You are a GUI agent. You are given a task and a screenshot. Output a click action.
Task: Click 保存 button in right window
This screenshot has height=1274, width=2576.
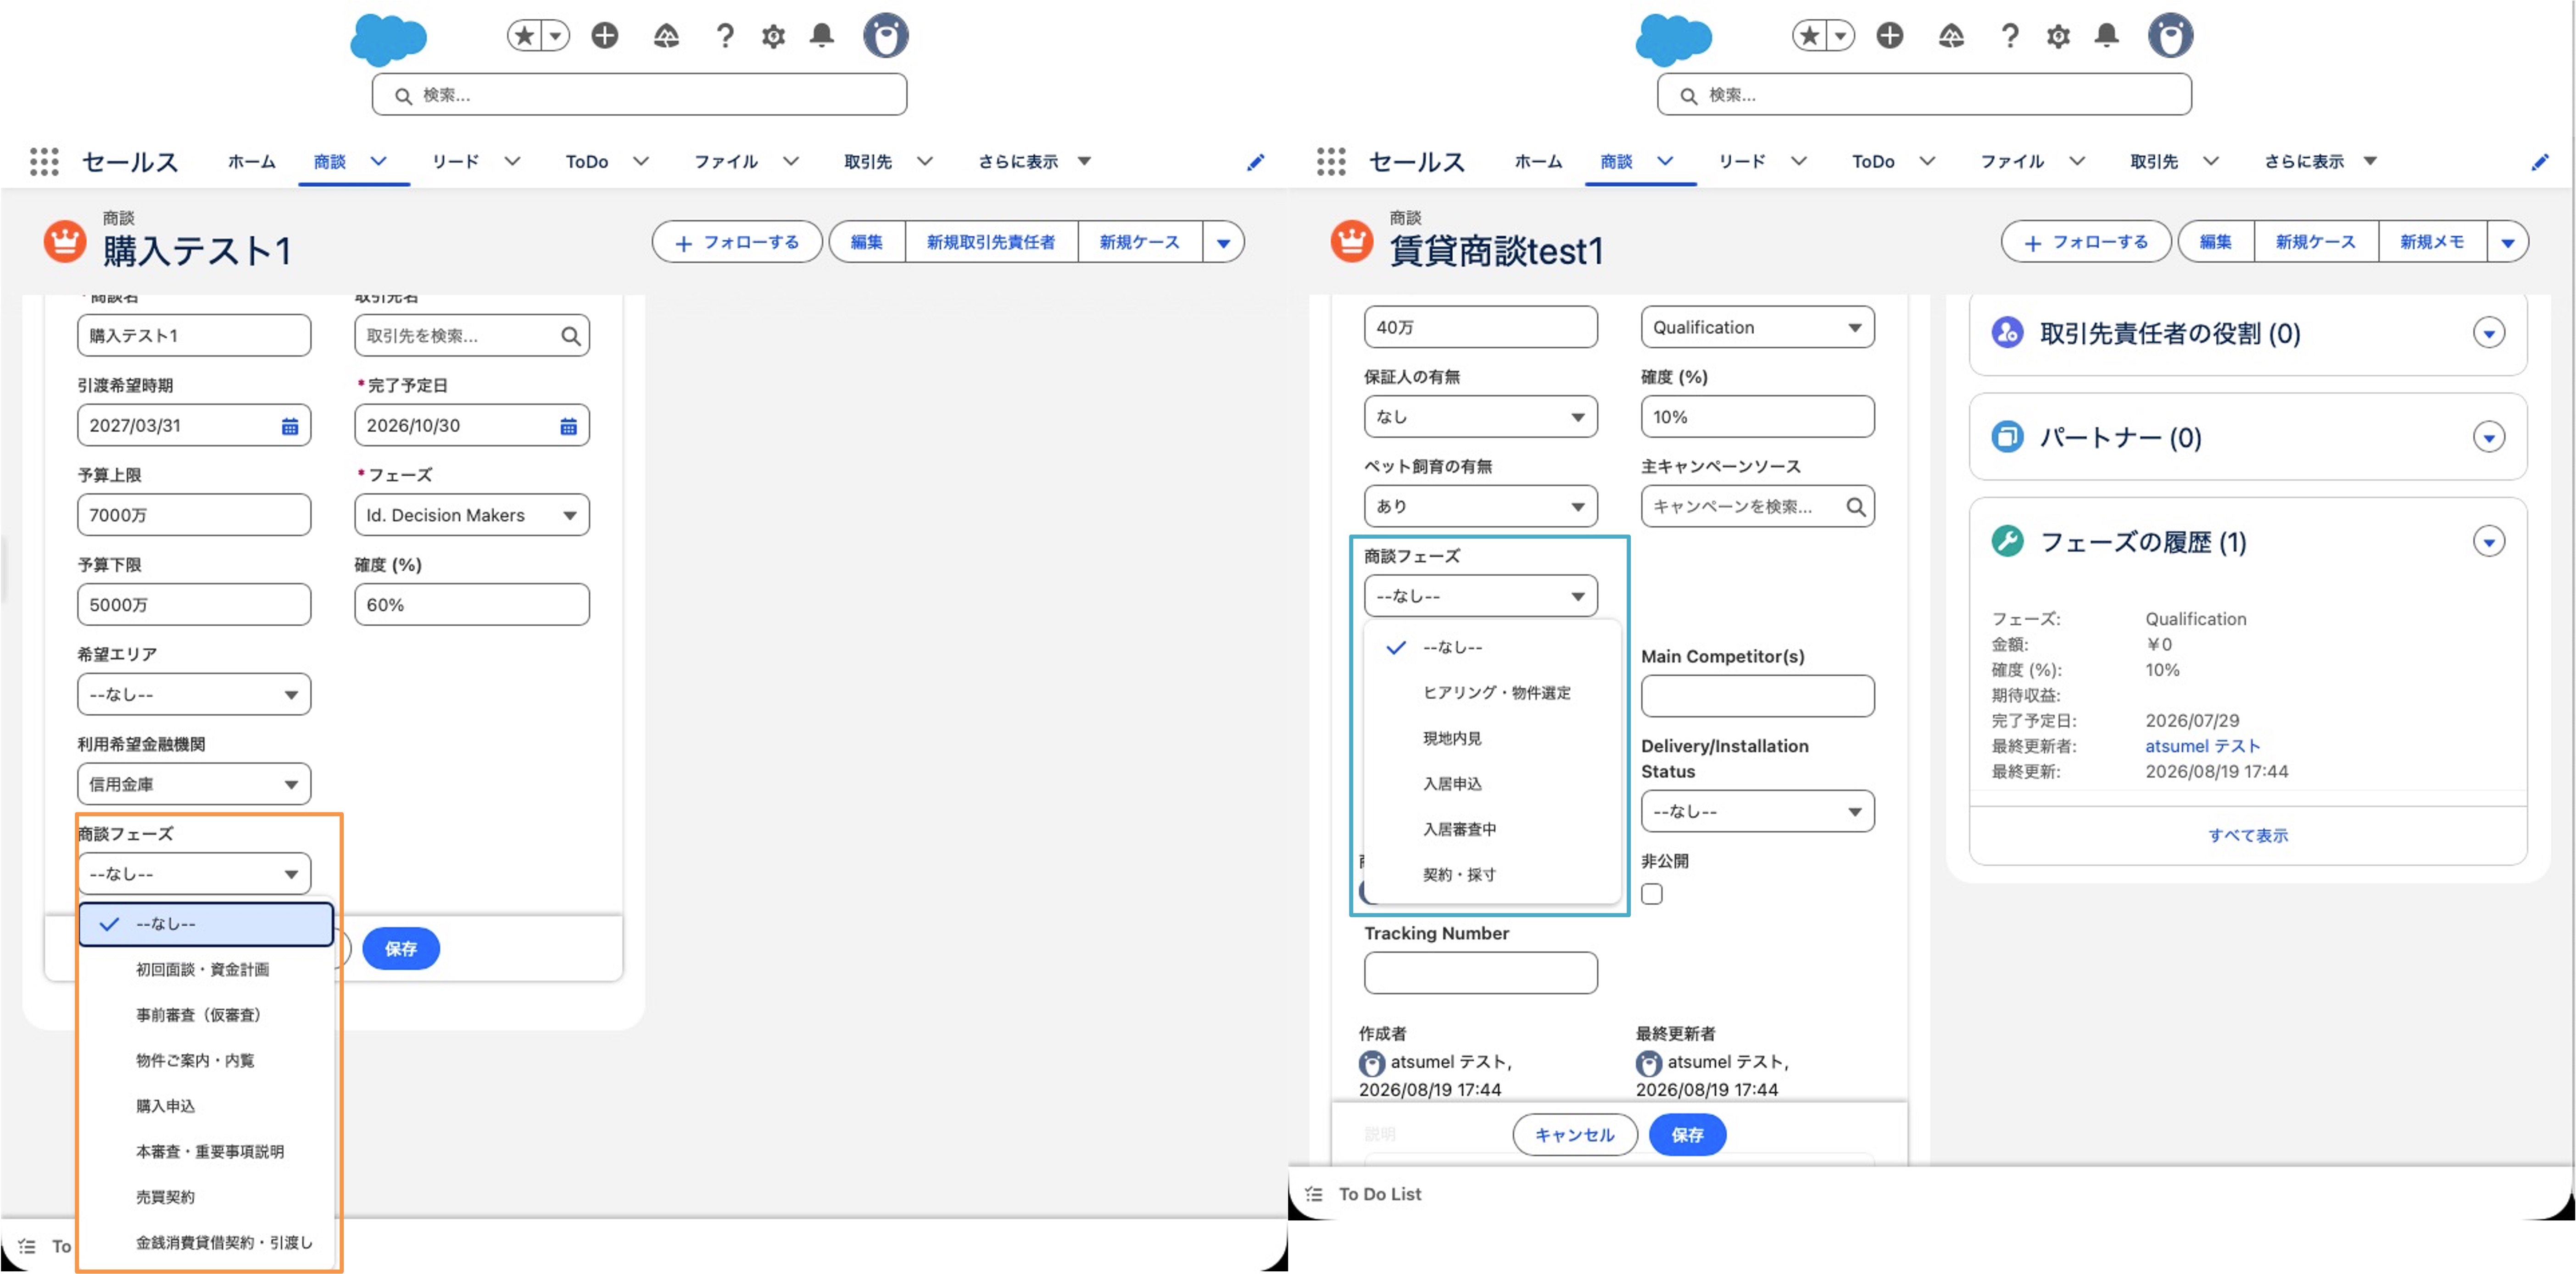1687,1135
